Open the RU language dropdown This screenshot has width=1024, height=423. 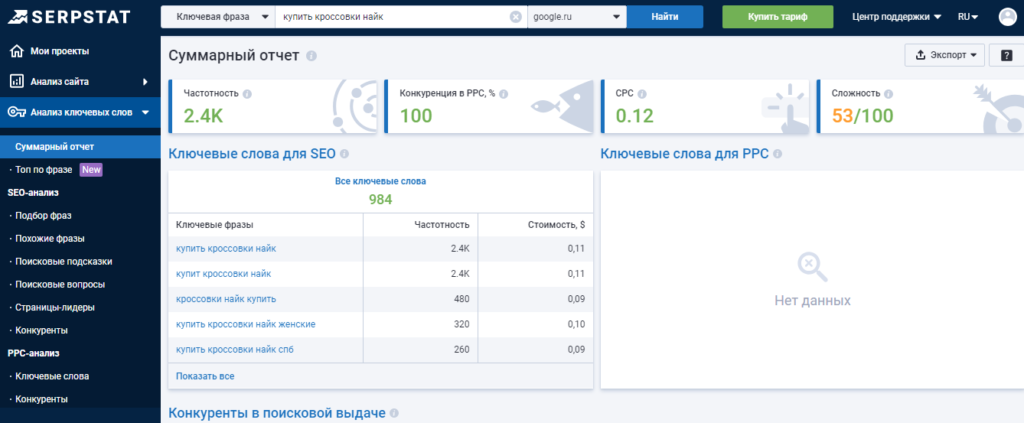pyautogui.click(x=968, y=17)
